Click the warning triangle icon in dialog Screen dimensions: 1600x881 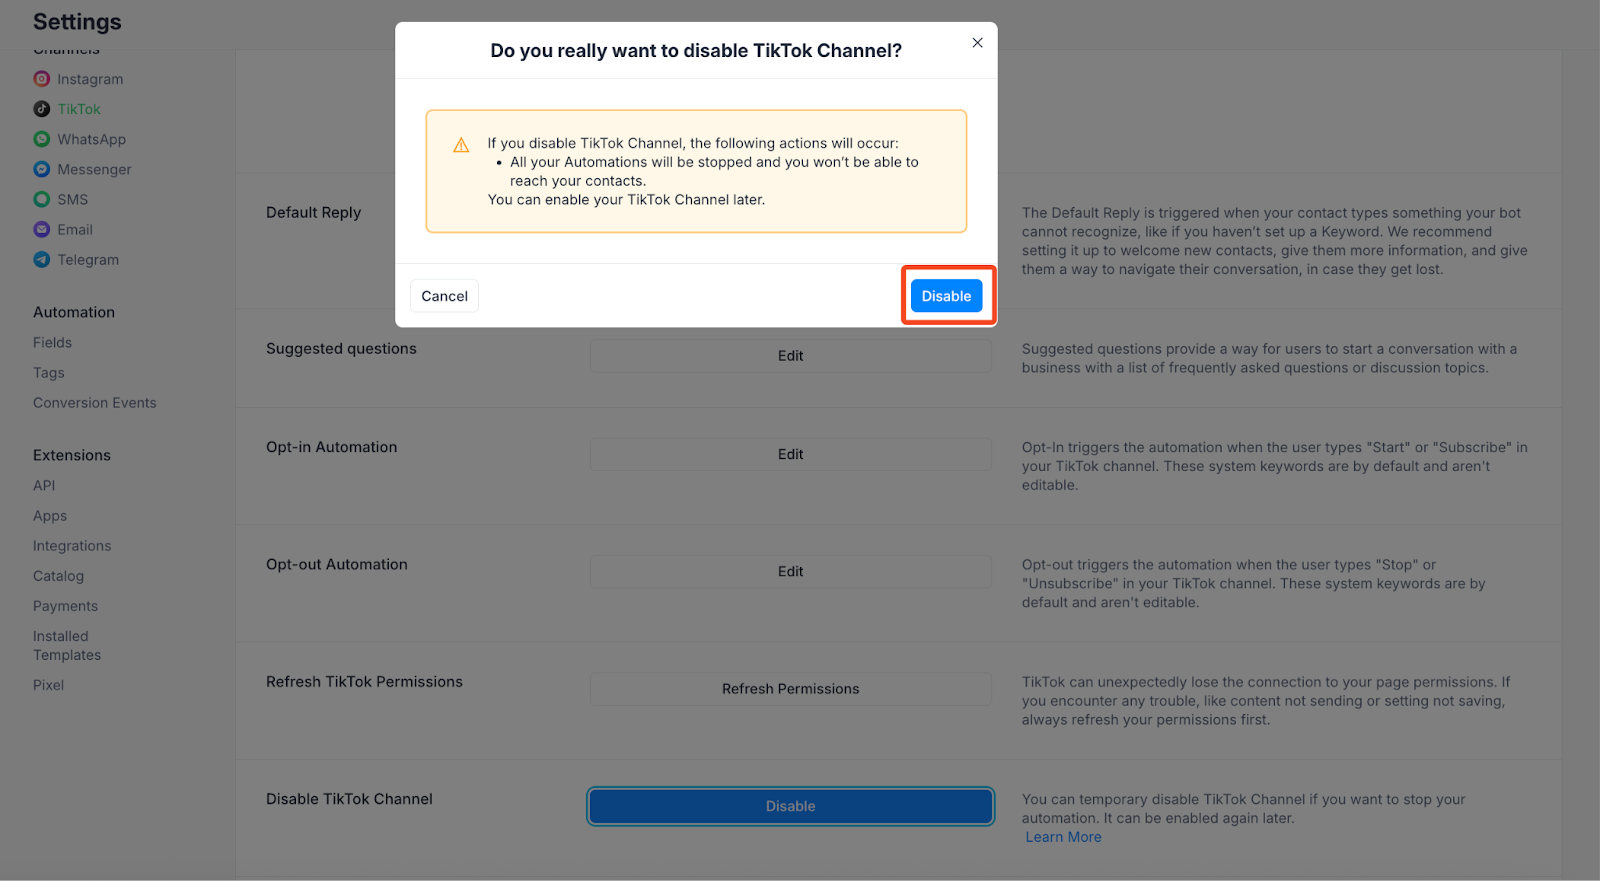tap(461, 145)
